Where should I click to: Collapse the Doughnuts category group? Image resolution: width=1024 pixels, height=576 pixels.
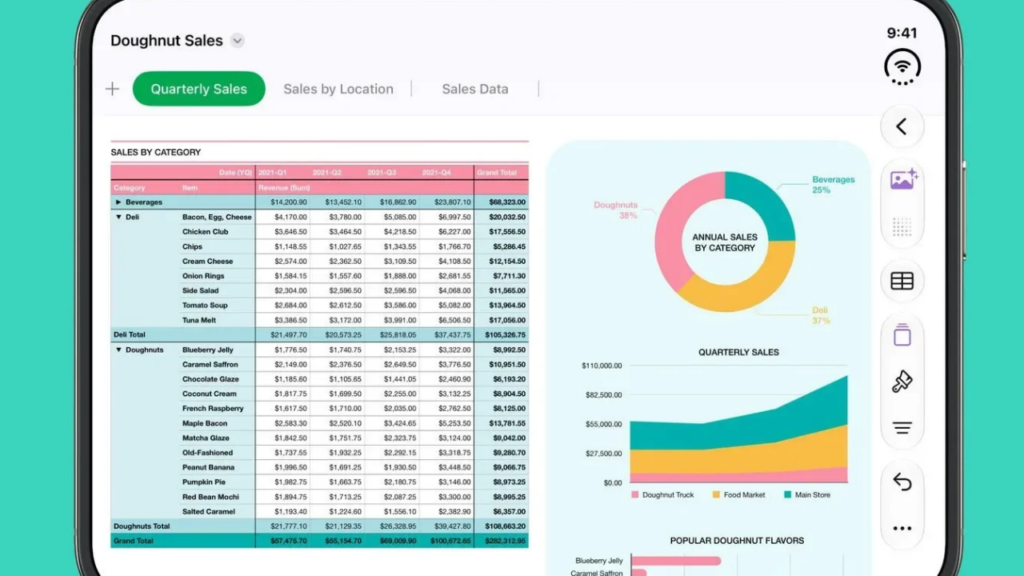(118, 350)
